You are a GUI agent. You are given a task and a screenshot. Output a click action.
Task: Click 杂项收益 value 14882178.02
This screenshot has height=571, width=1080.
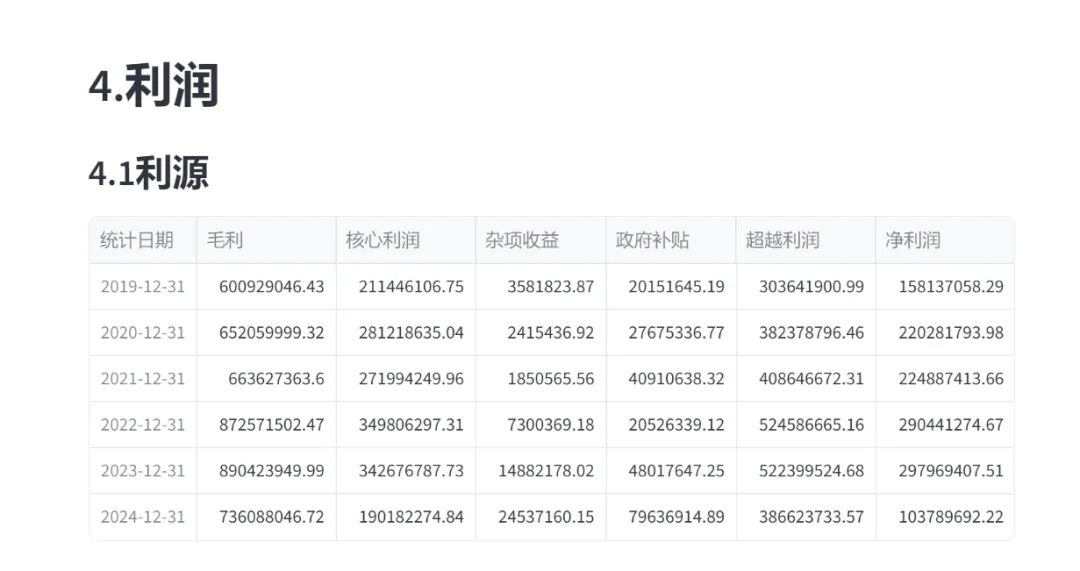tap(540, 471)
